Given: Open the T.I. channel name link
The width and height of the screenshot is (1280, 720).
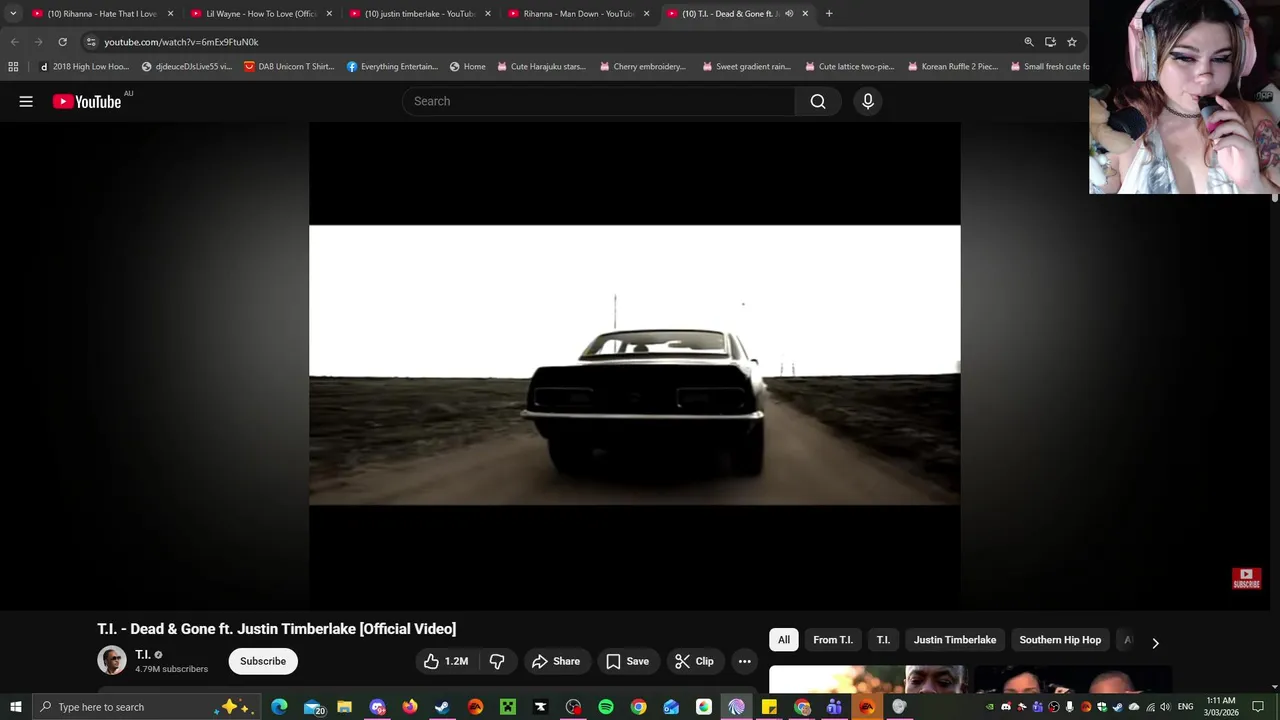Looking at the screenshot, I should pyautogui.click(x=142, y=655).
